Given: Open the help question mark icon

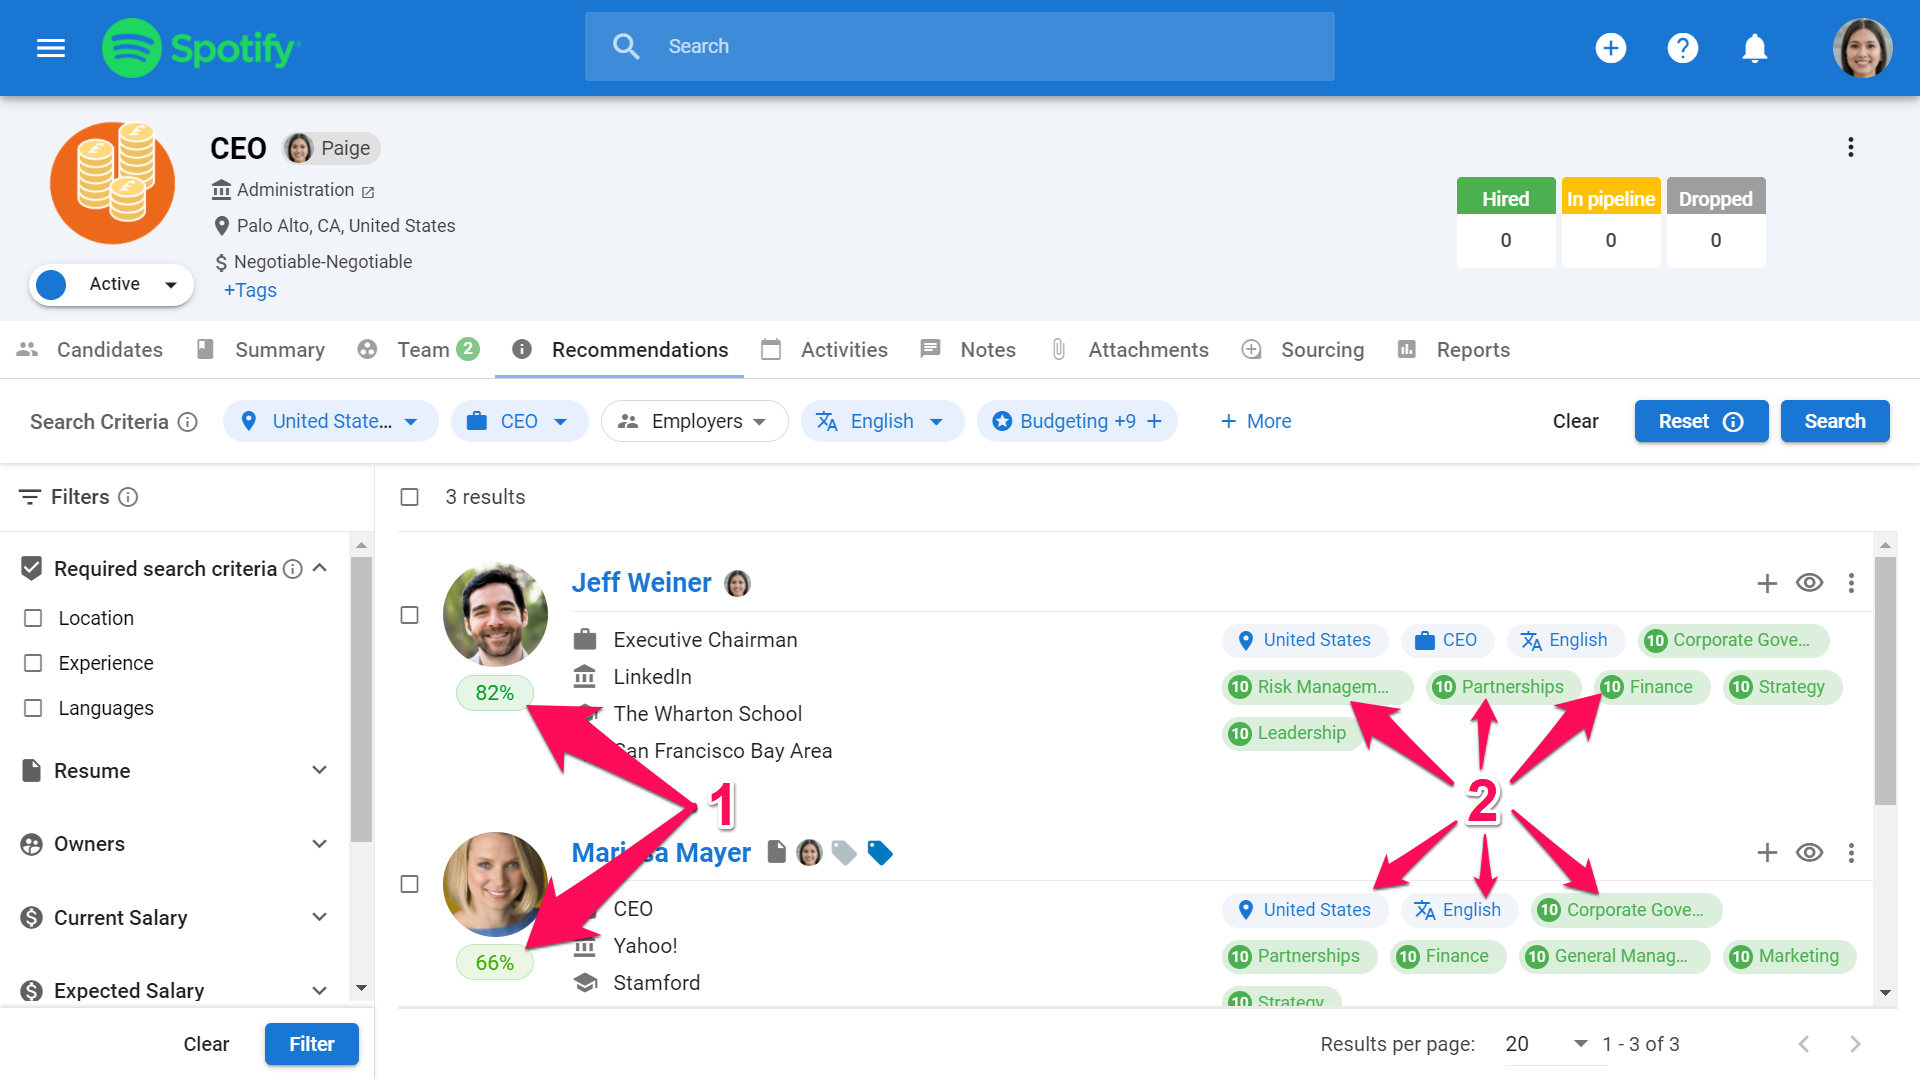Looking at the screenshot, I should click(1682, 47).
